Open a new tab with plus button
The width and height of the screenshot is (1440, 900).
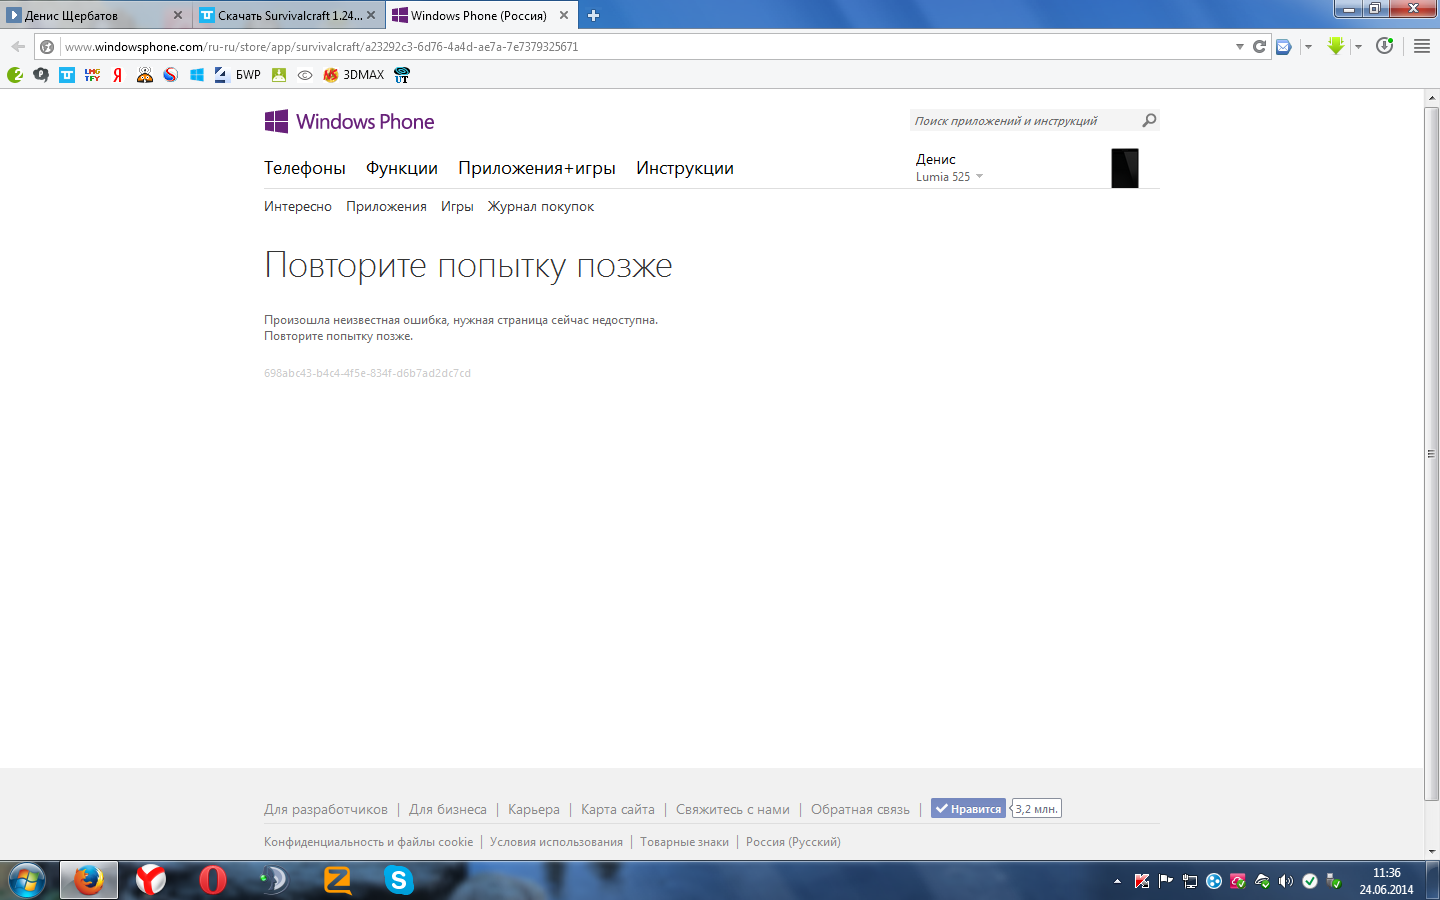click(x=593, y=15)
